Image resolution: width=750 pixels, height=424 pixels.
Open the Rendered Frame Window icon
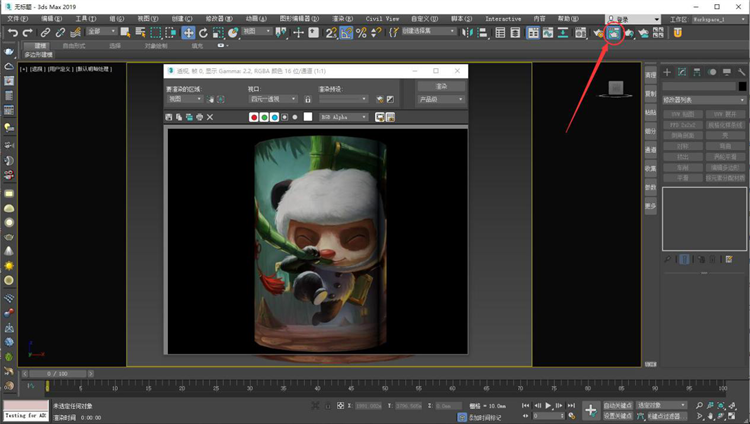(614, 33)
